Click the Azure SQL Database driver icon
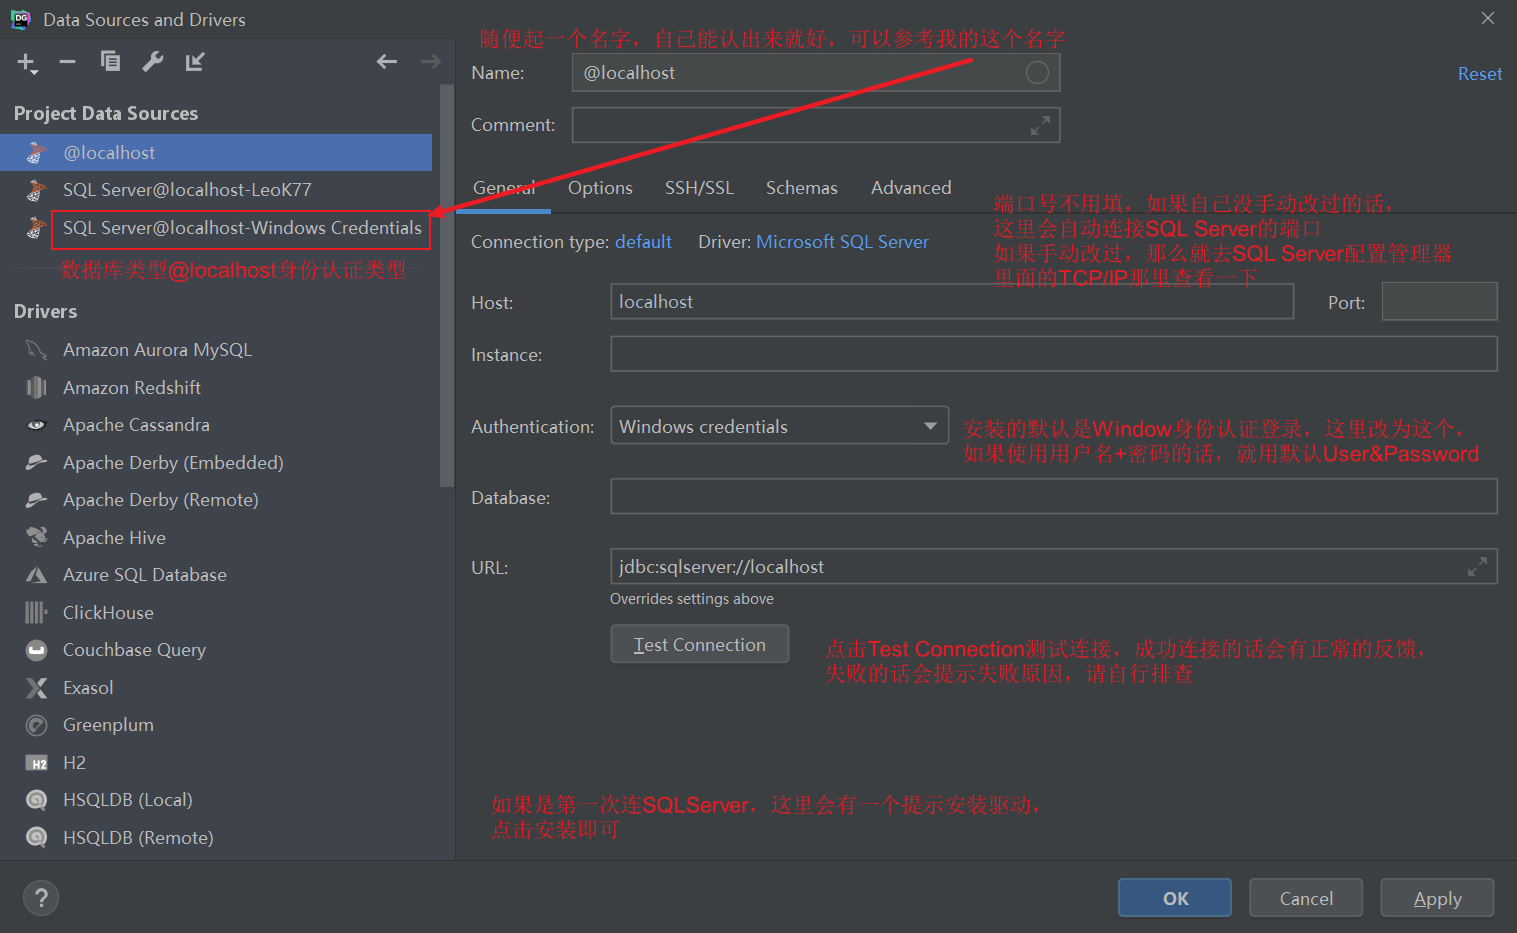Screen dimensions: 1517x933 37,575
